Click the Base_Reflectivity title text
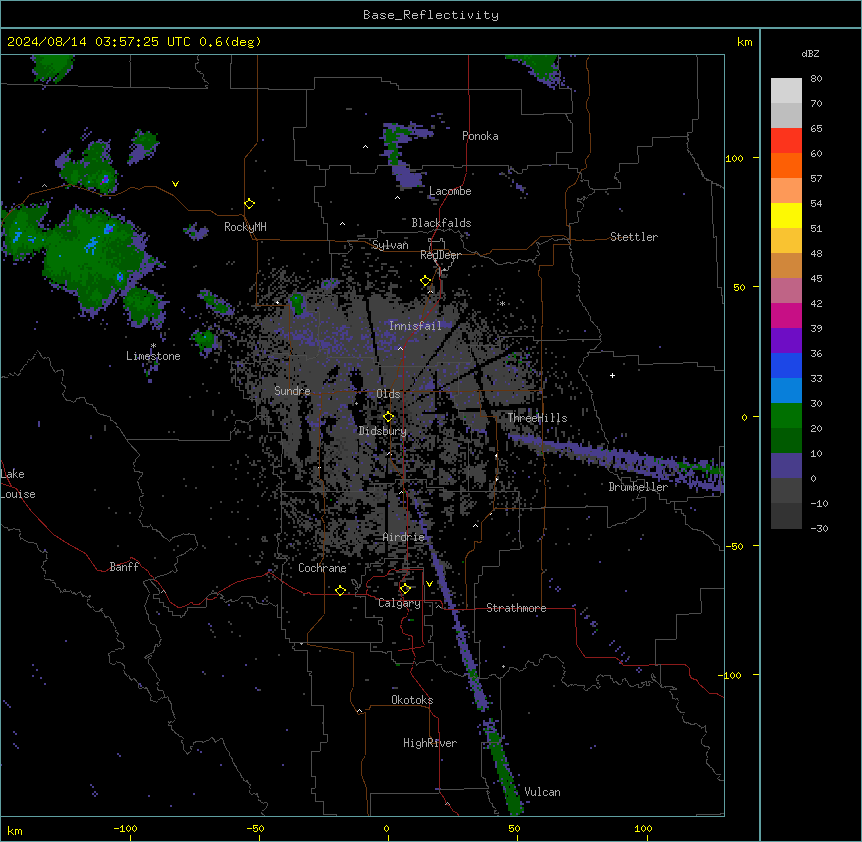The image size is (862, 842). pyautogui.click(x=431, y=15)
